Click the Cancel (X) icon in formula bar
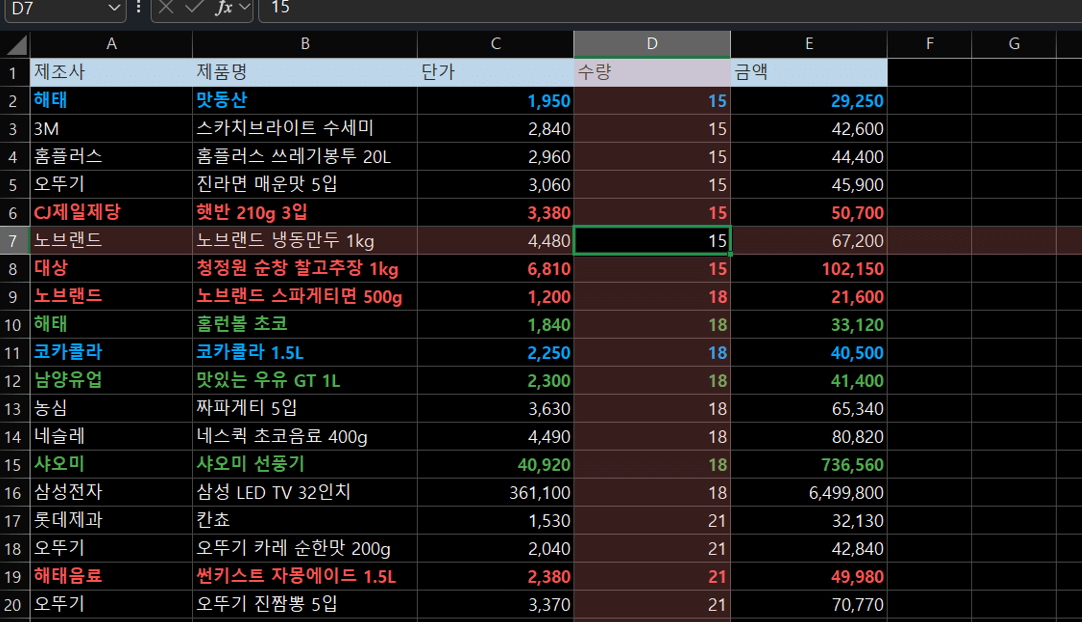This screenshot has height=622, width=1082. coord(166,7)
